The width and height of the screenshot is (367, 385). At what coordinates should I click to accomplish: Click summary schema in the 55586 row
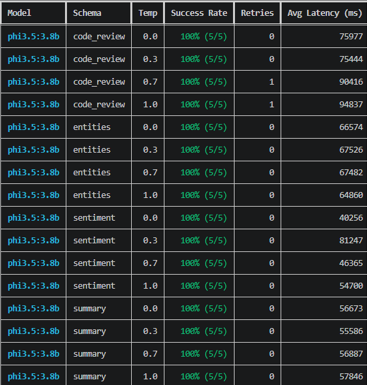tap(89, 332)
